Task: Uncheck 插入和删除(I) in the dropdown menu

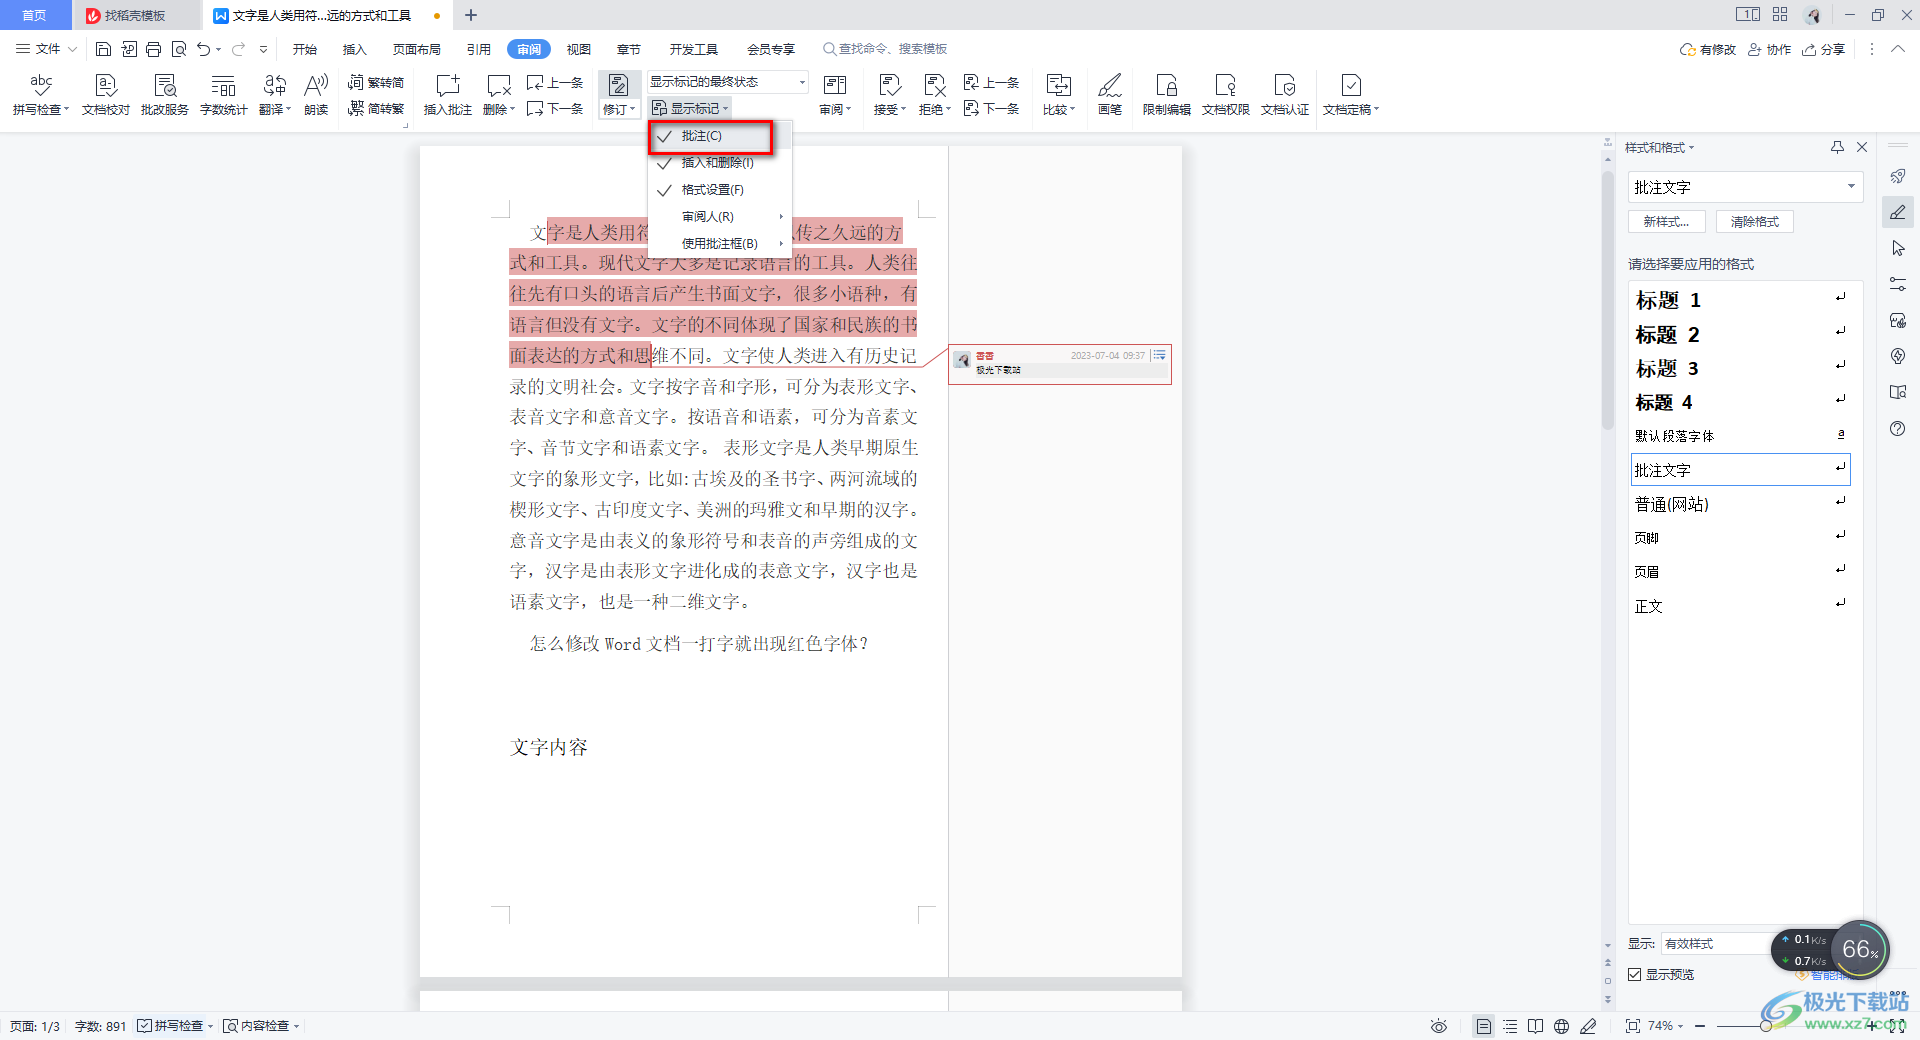Action: [x=720, y=163]
